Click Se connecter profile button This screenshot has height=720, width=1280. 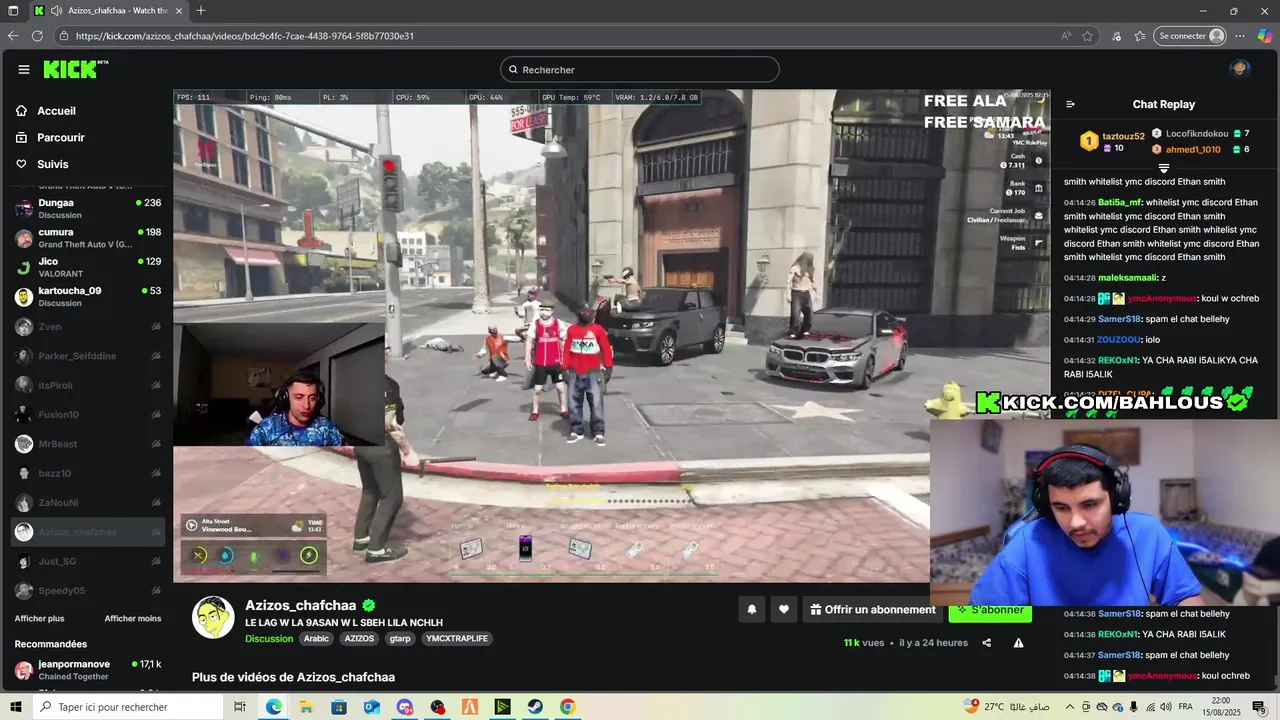point(1190,36)
